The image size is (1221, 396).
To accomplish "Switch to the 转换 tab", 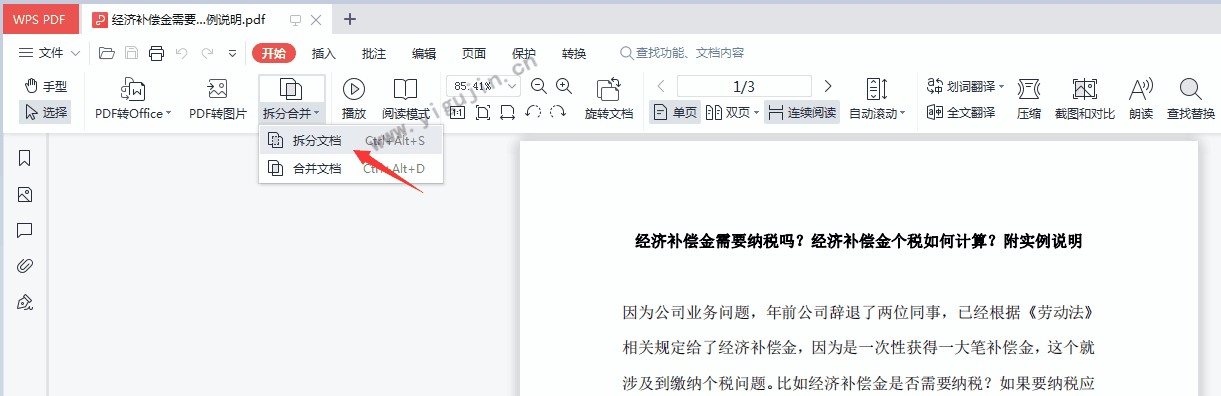I will pyautogui.click(x=574, y=53).
